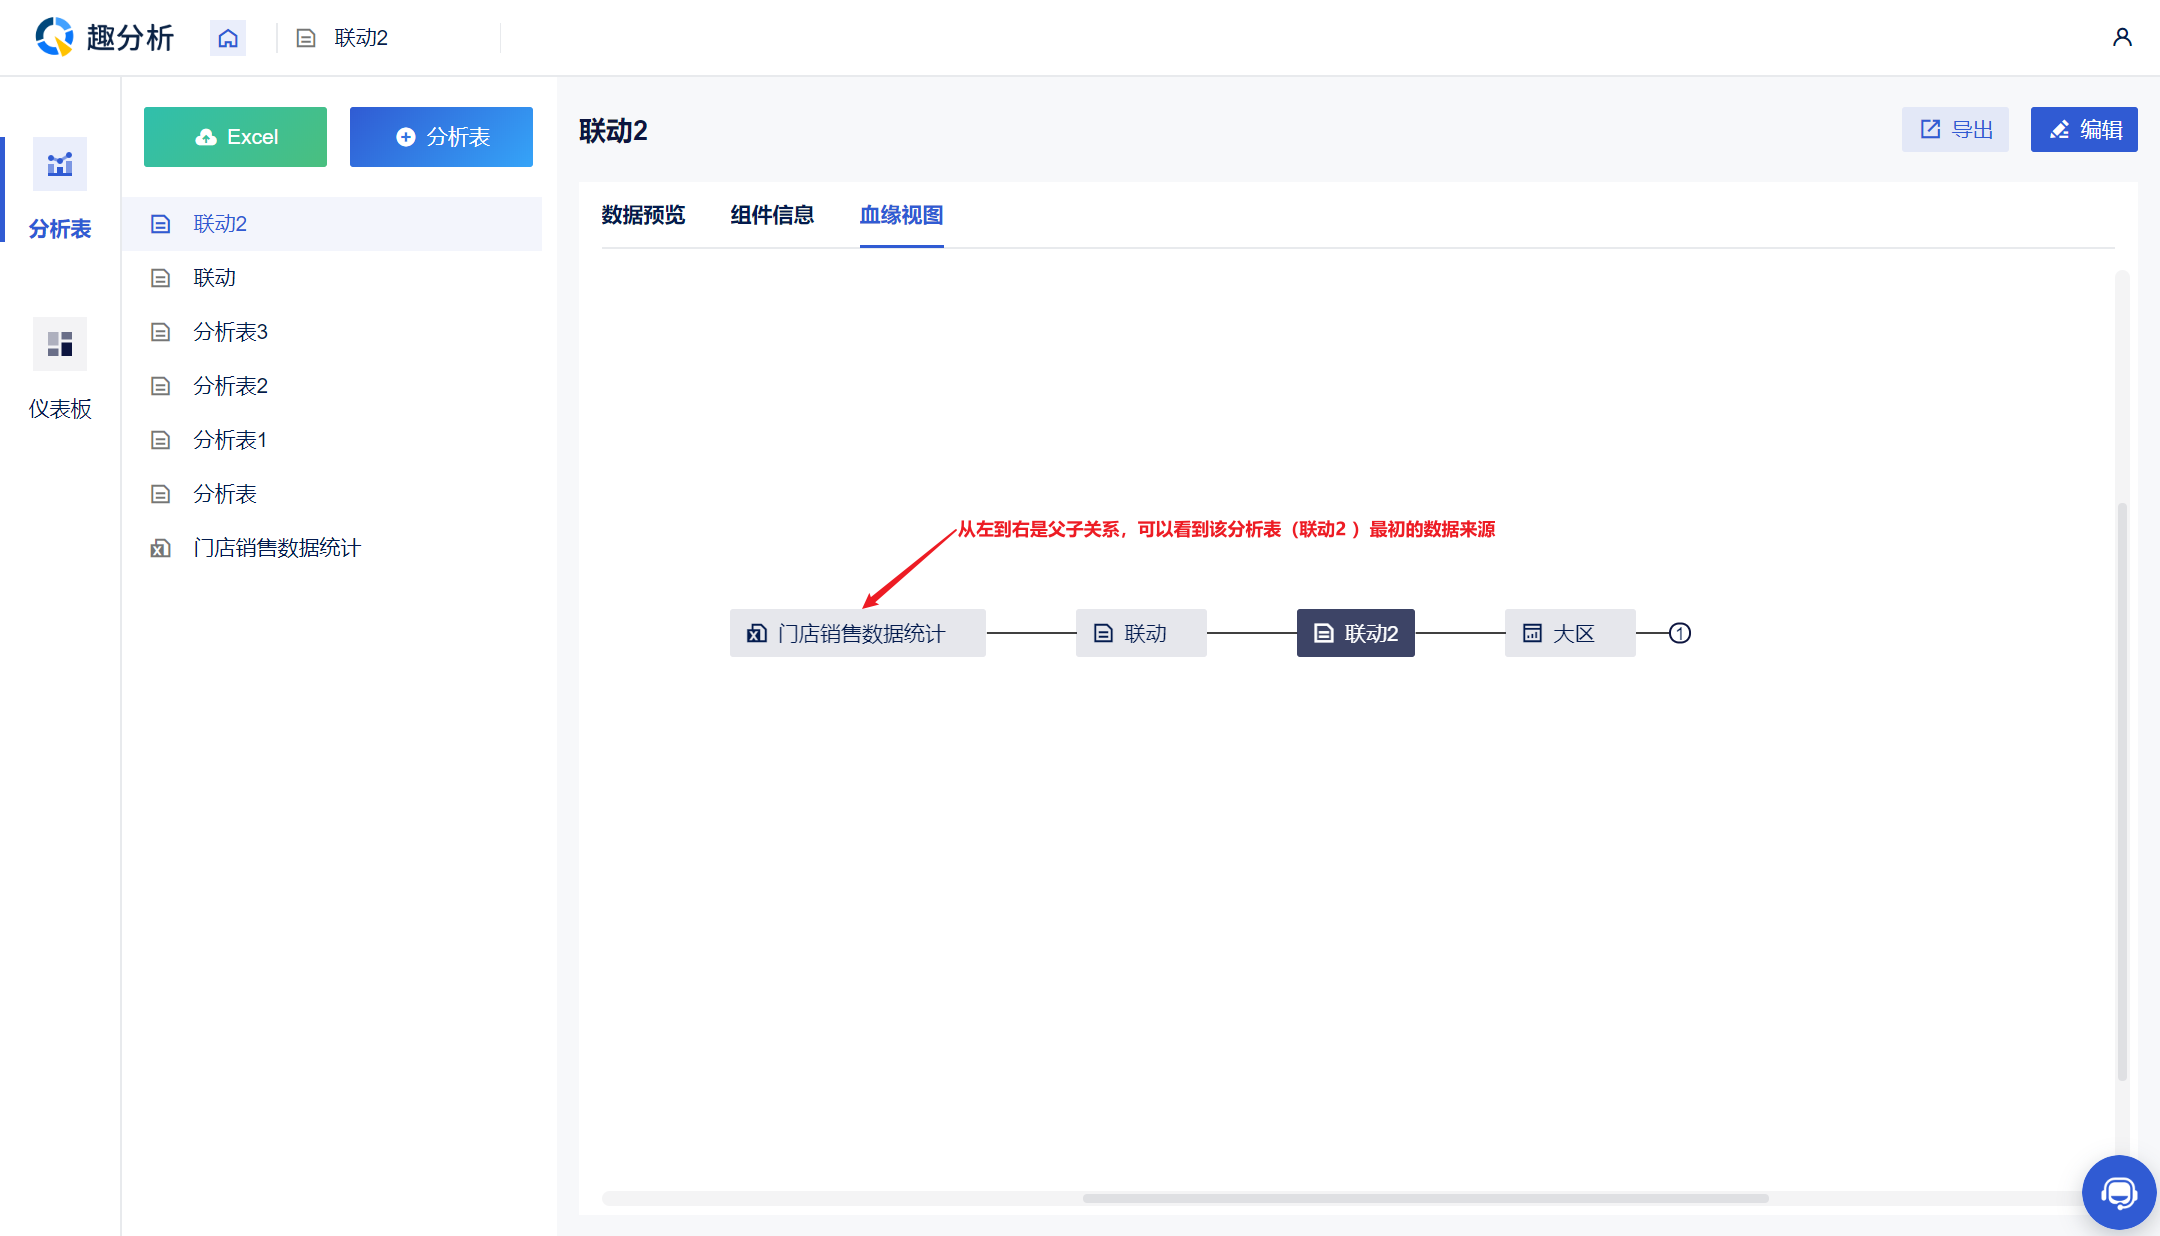Switch to the 数据预览 tab
The height and width of the screenshot is (1236, 2160).
coord(643,215)
